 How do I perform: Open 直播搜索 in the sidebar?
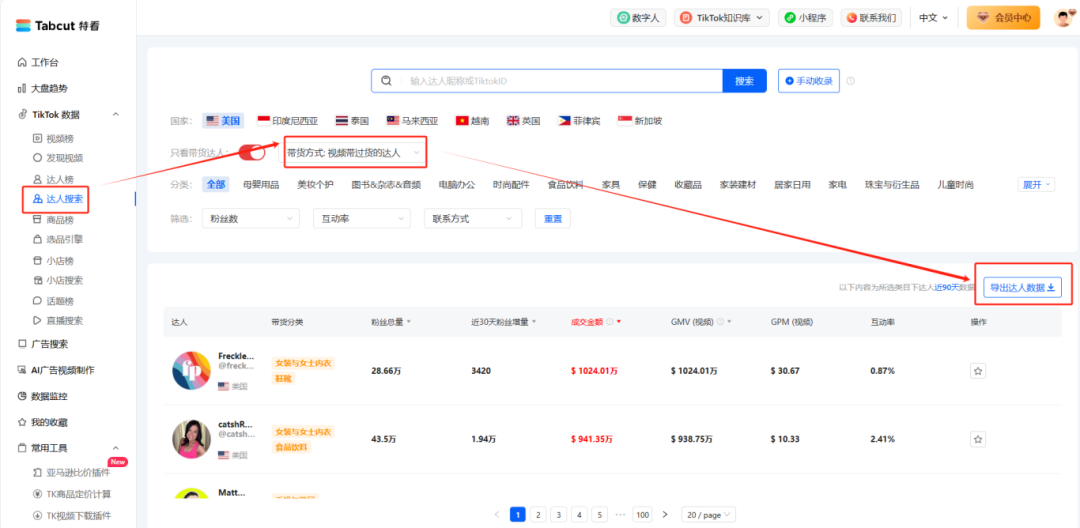[x=58, y=320]
